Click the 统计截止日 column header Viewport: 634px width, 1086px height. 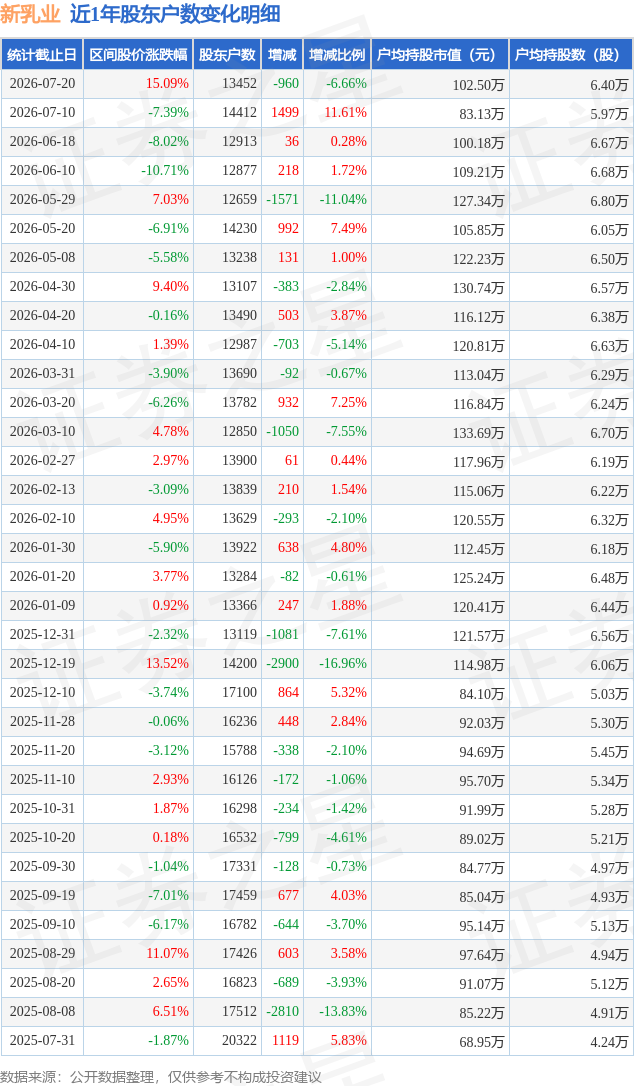(x=42, y=55)
